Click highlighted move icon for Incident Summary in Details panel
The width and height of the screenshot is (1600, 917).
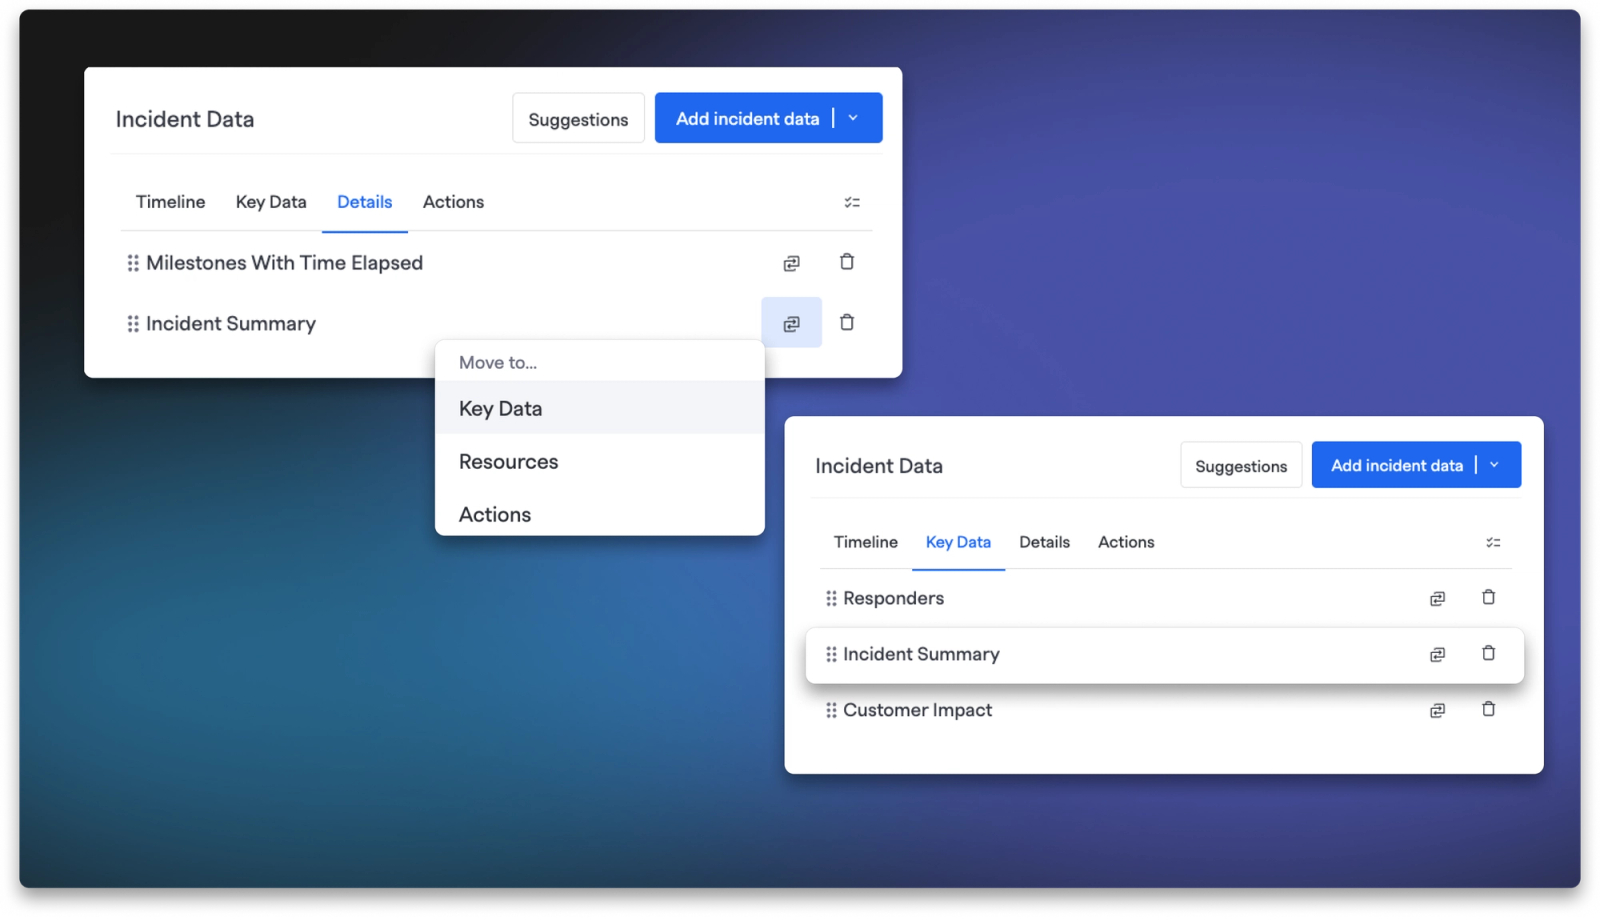click(x=791, y=323)
